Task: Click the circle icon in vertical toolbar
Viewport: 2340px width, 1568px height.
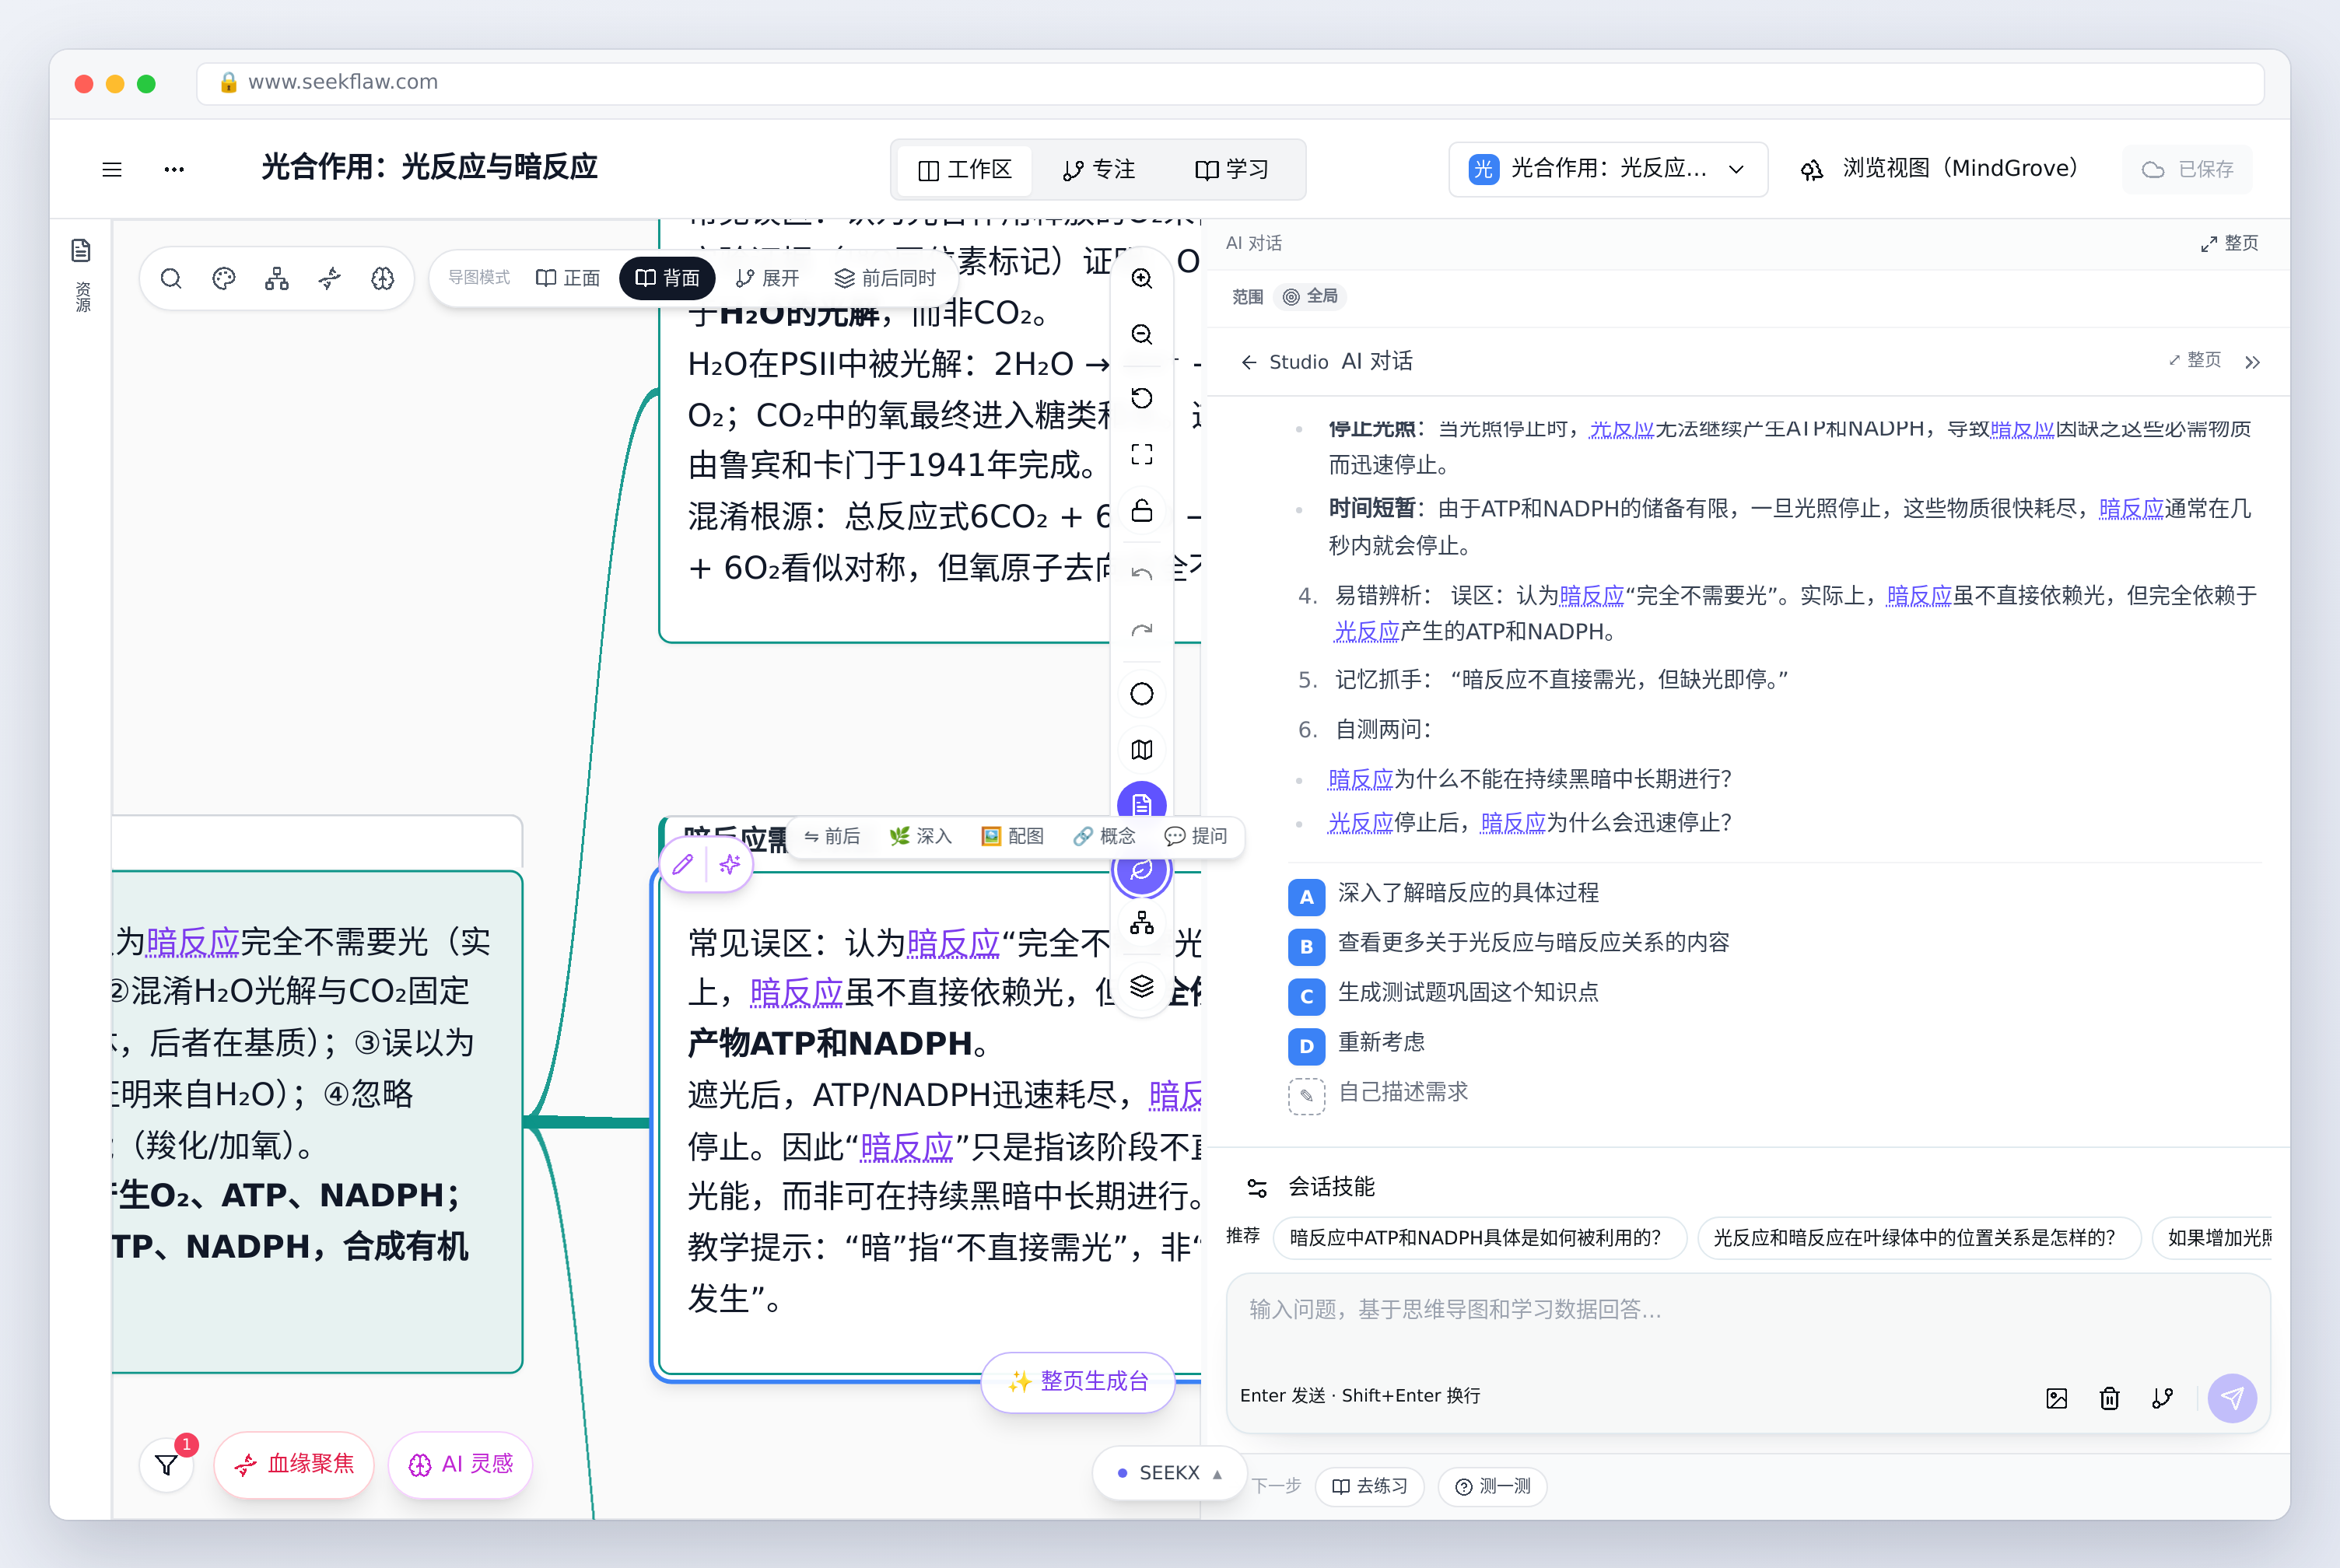Action: tap(1142, 694)
